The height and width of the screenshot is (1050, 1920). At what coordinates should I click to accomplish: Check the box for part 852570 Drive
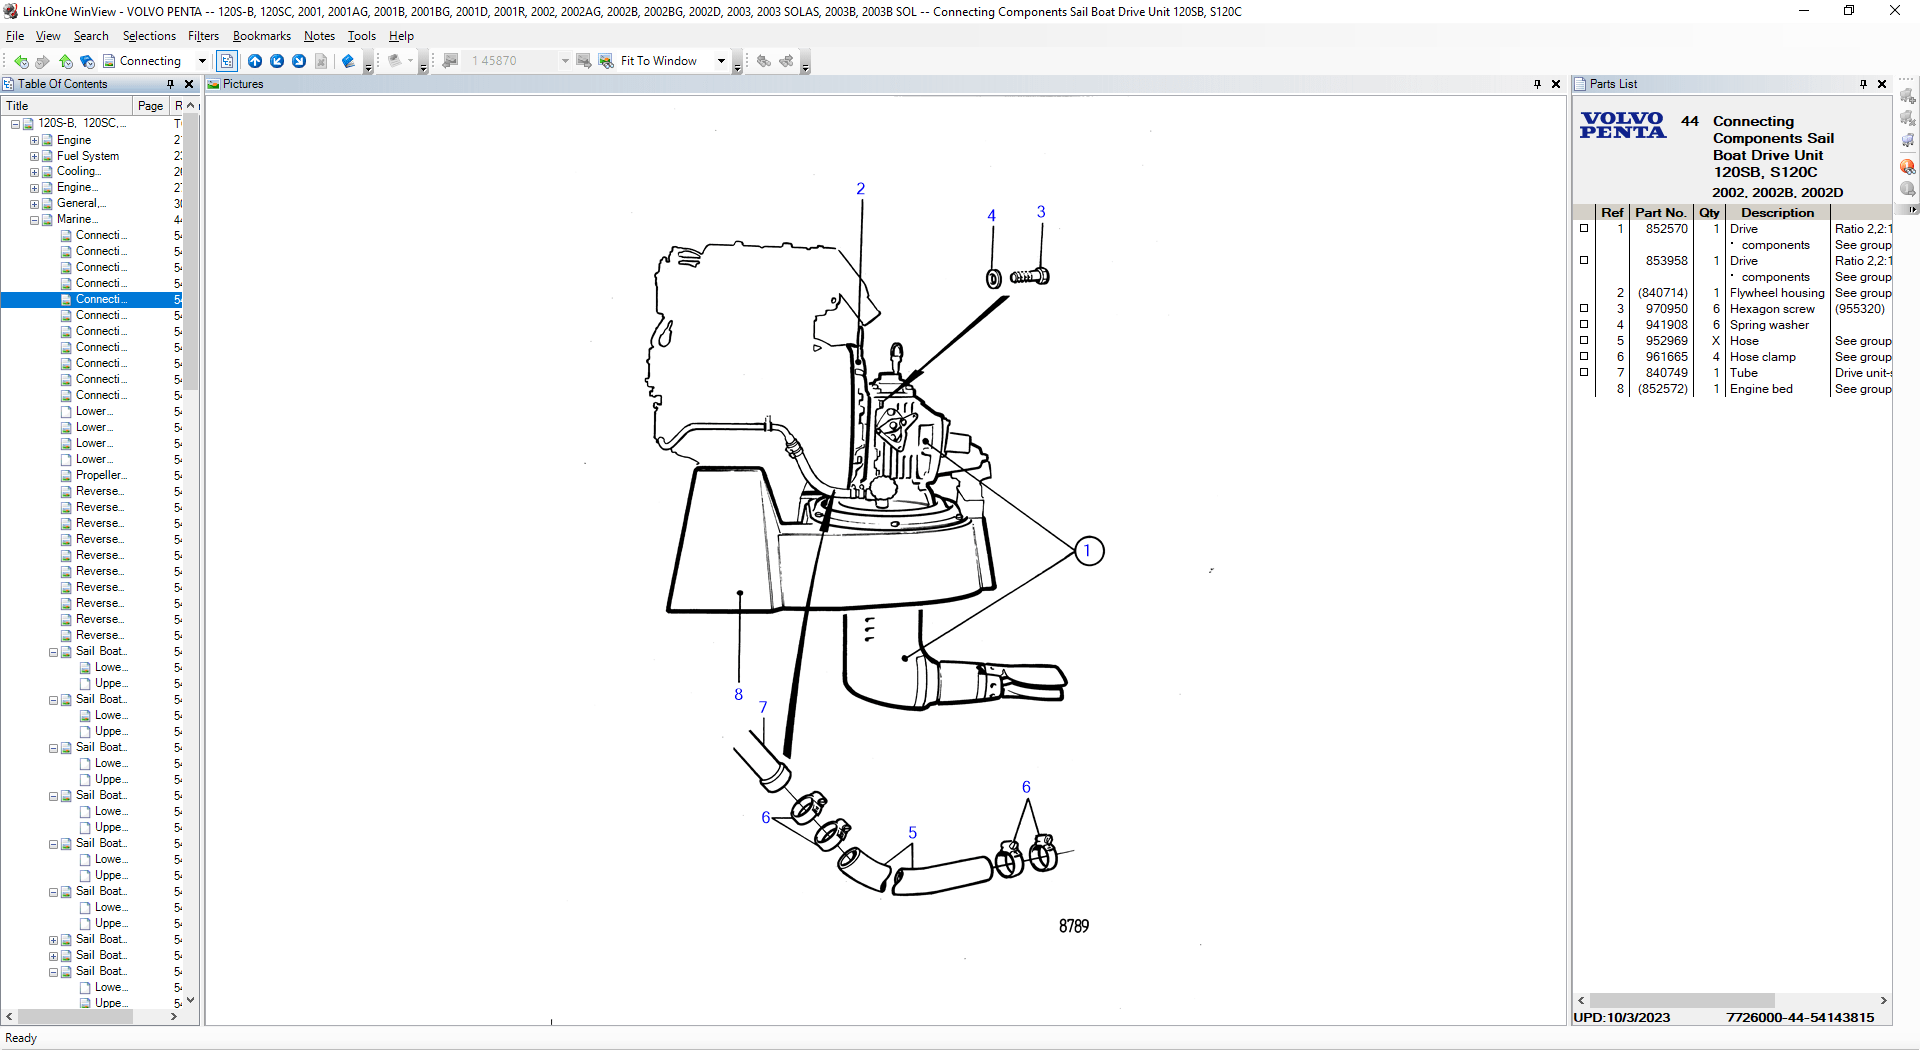[1584, 229]
